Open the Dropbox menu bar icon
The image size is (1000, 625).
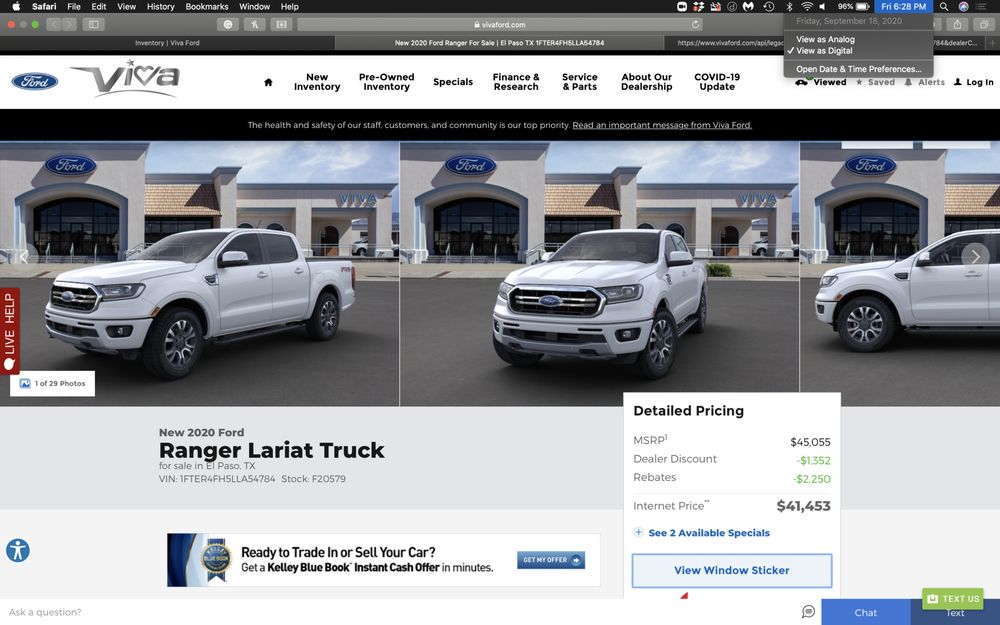click(x=698, y=6)
